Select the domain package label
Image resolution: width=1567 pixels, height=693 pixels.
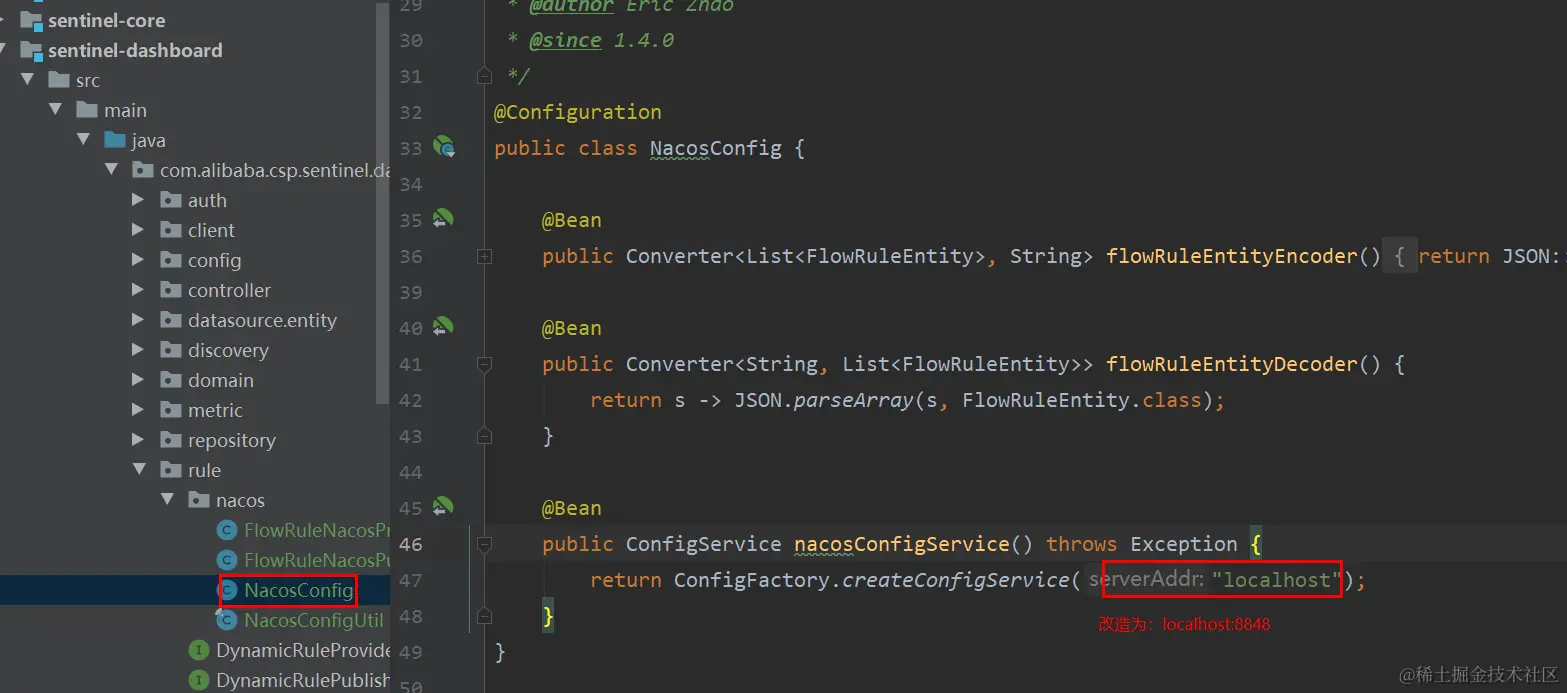(221, 380)
